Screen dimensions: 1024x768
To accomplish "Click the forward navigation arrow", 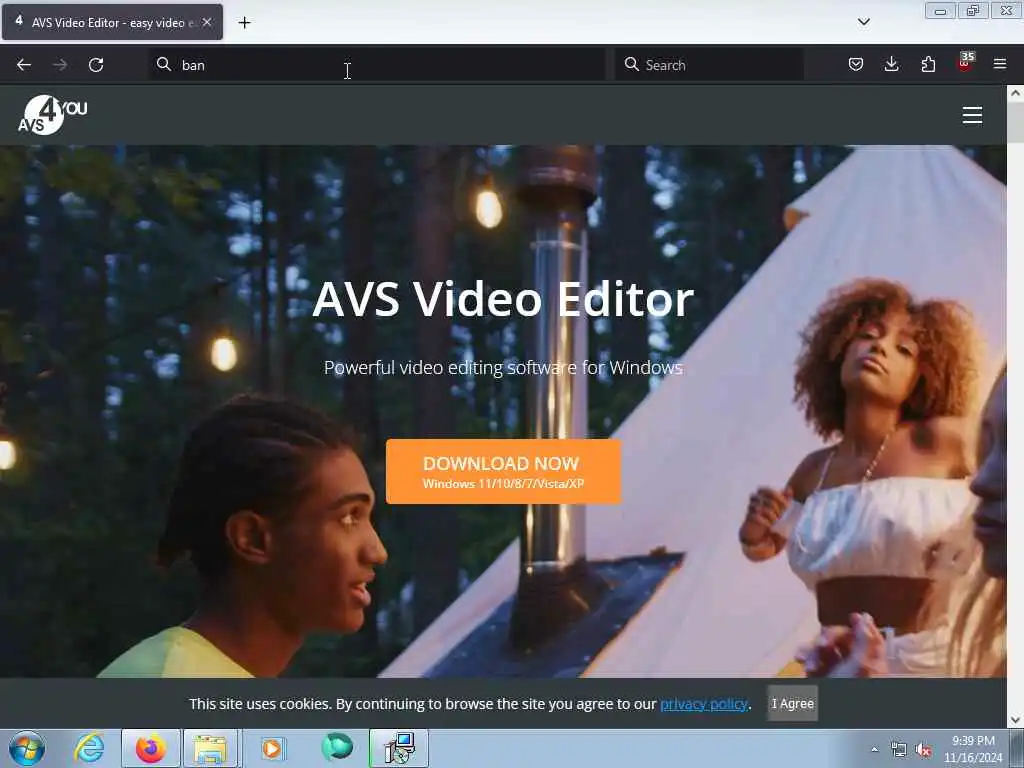I will [x=60, y=65].
